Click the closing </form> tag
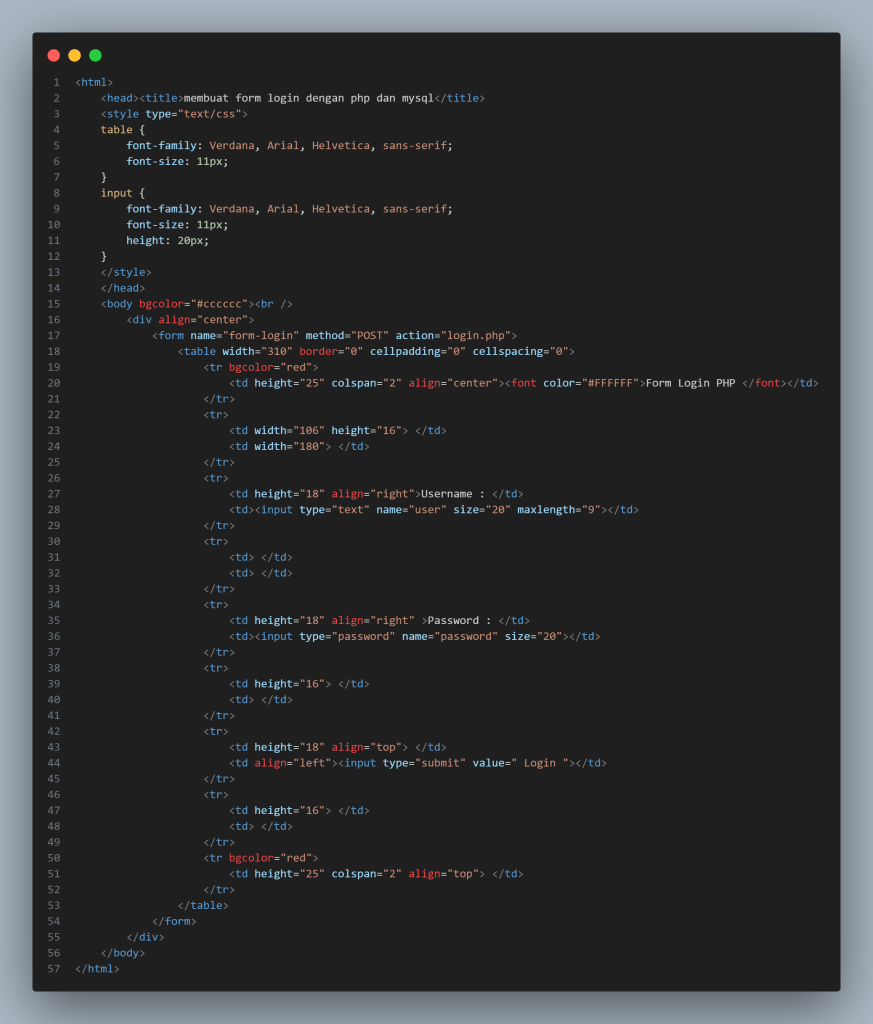This screenshot has height=1024, width=873. click(x=174, y=921)
